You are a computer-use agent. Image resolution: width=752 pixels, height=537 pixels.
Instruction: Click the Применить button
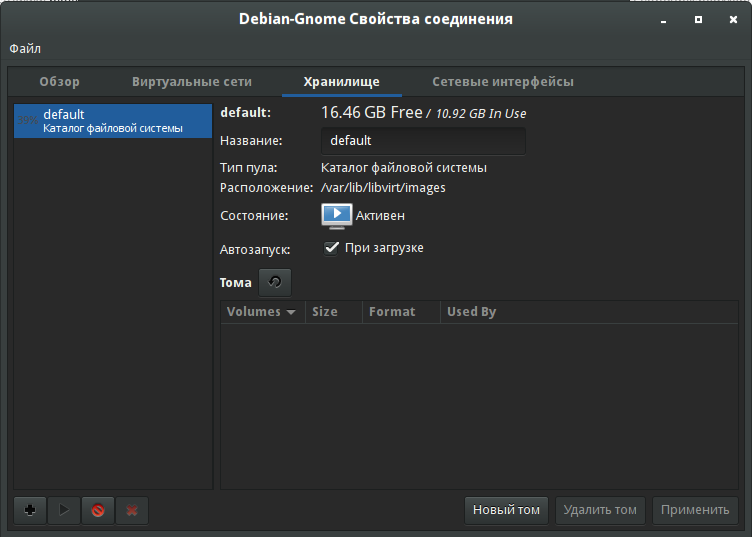[695, 510]
